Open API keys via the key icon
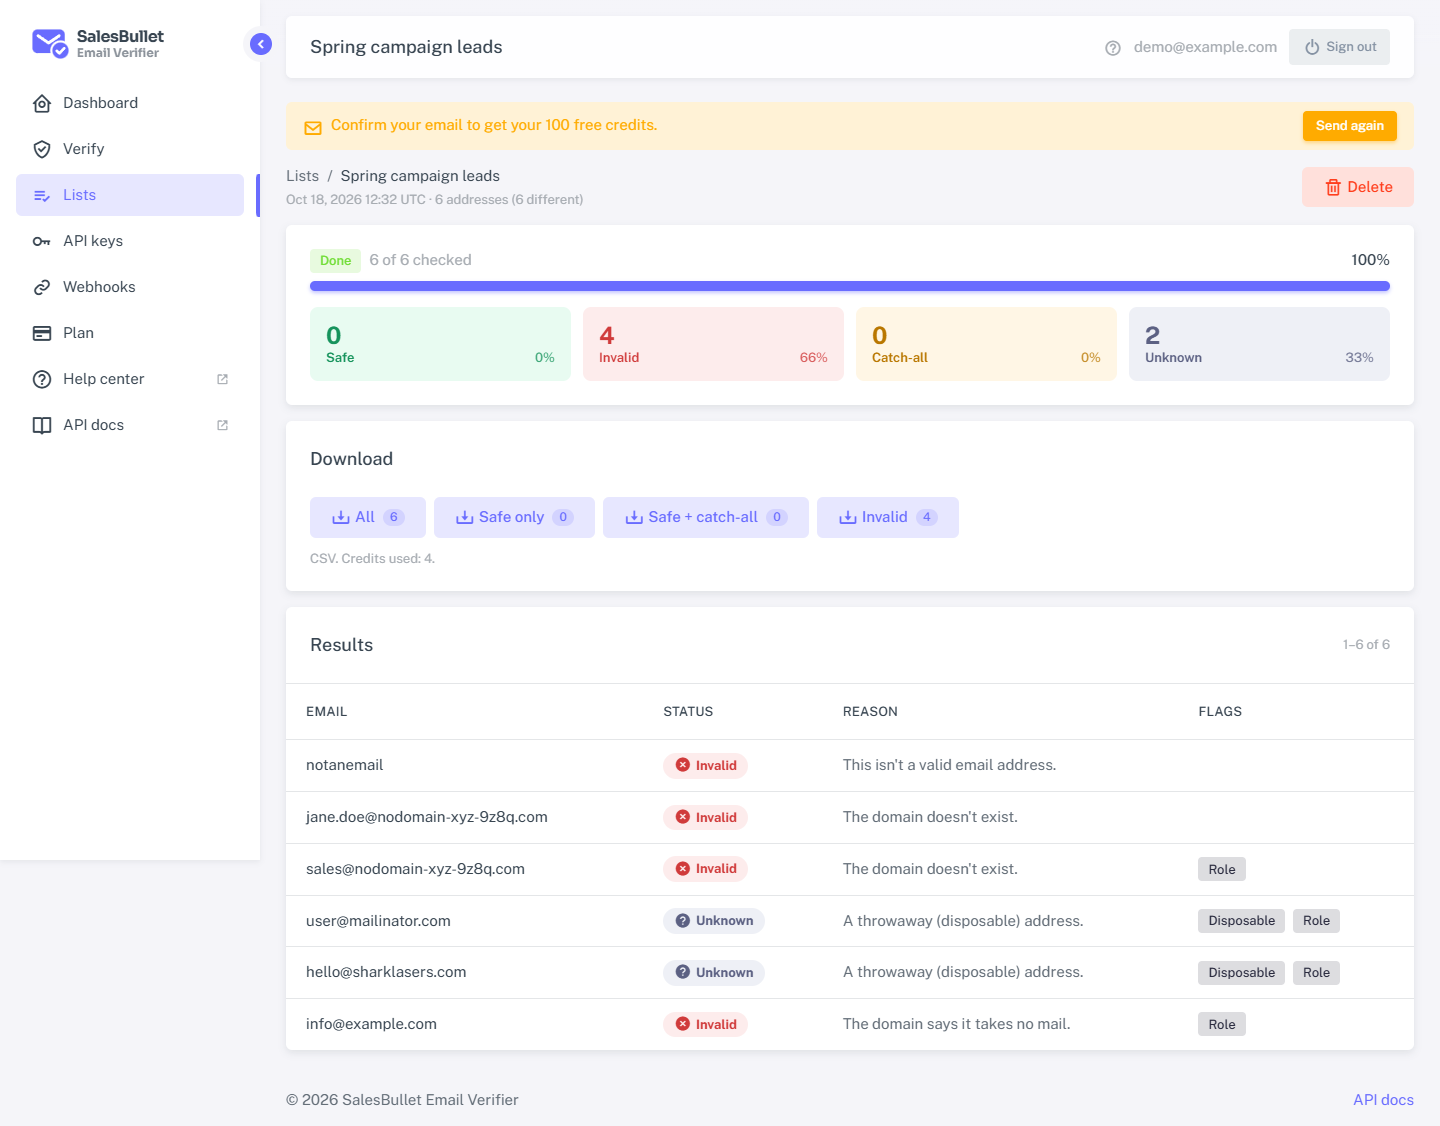1440x1126 pixels. pos(42,241)
